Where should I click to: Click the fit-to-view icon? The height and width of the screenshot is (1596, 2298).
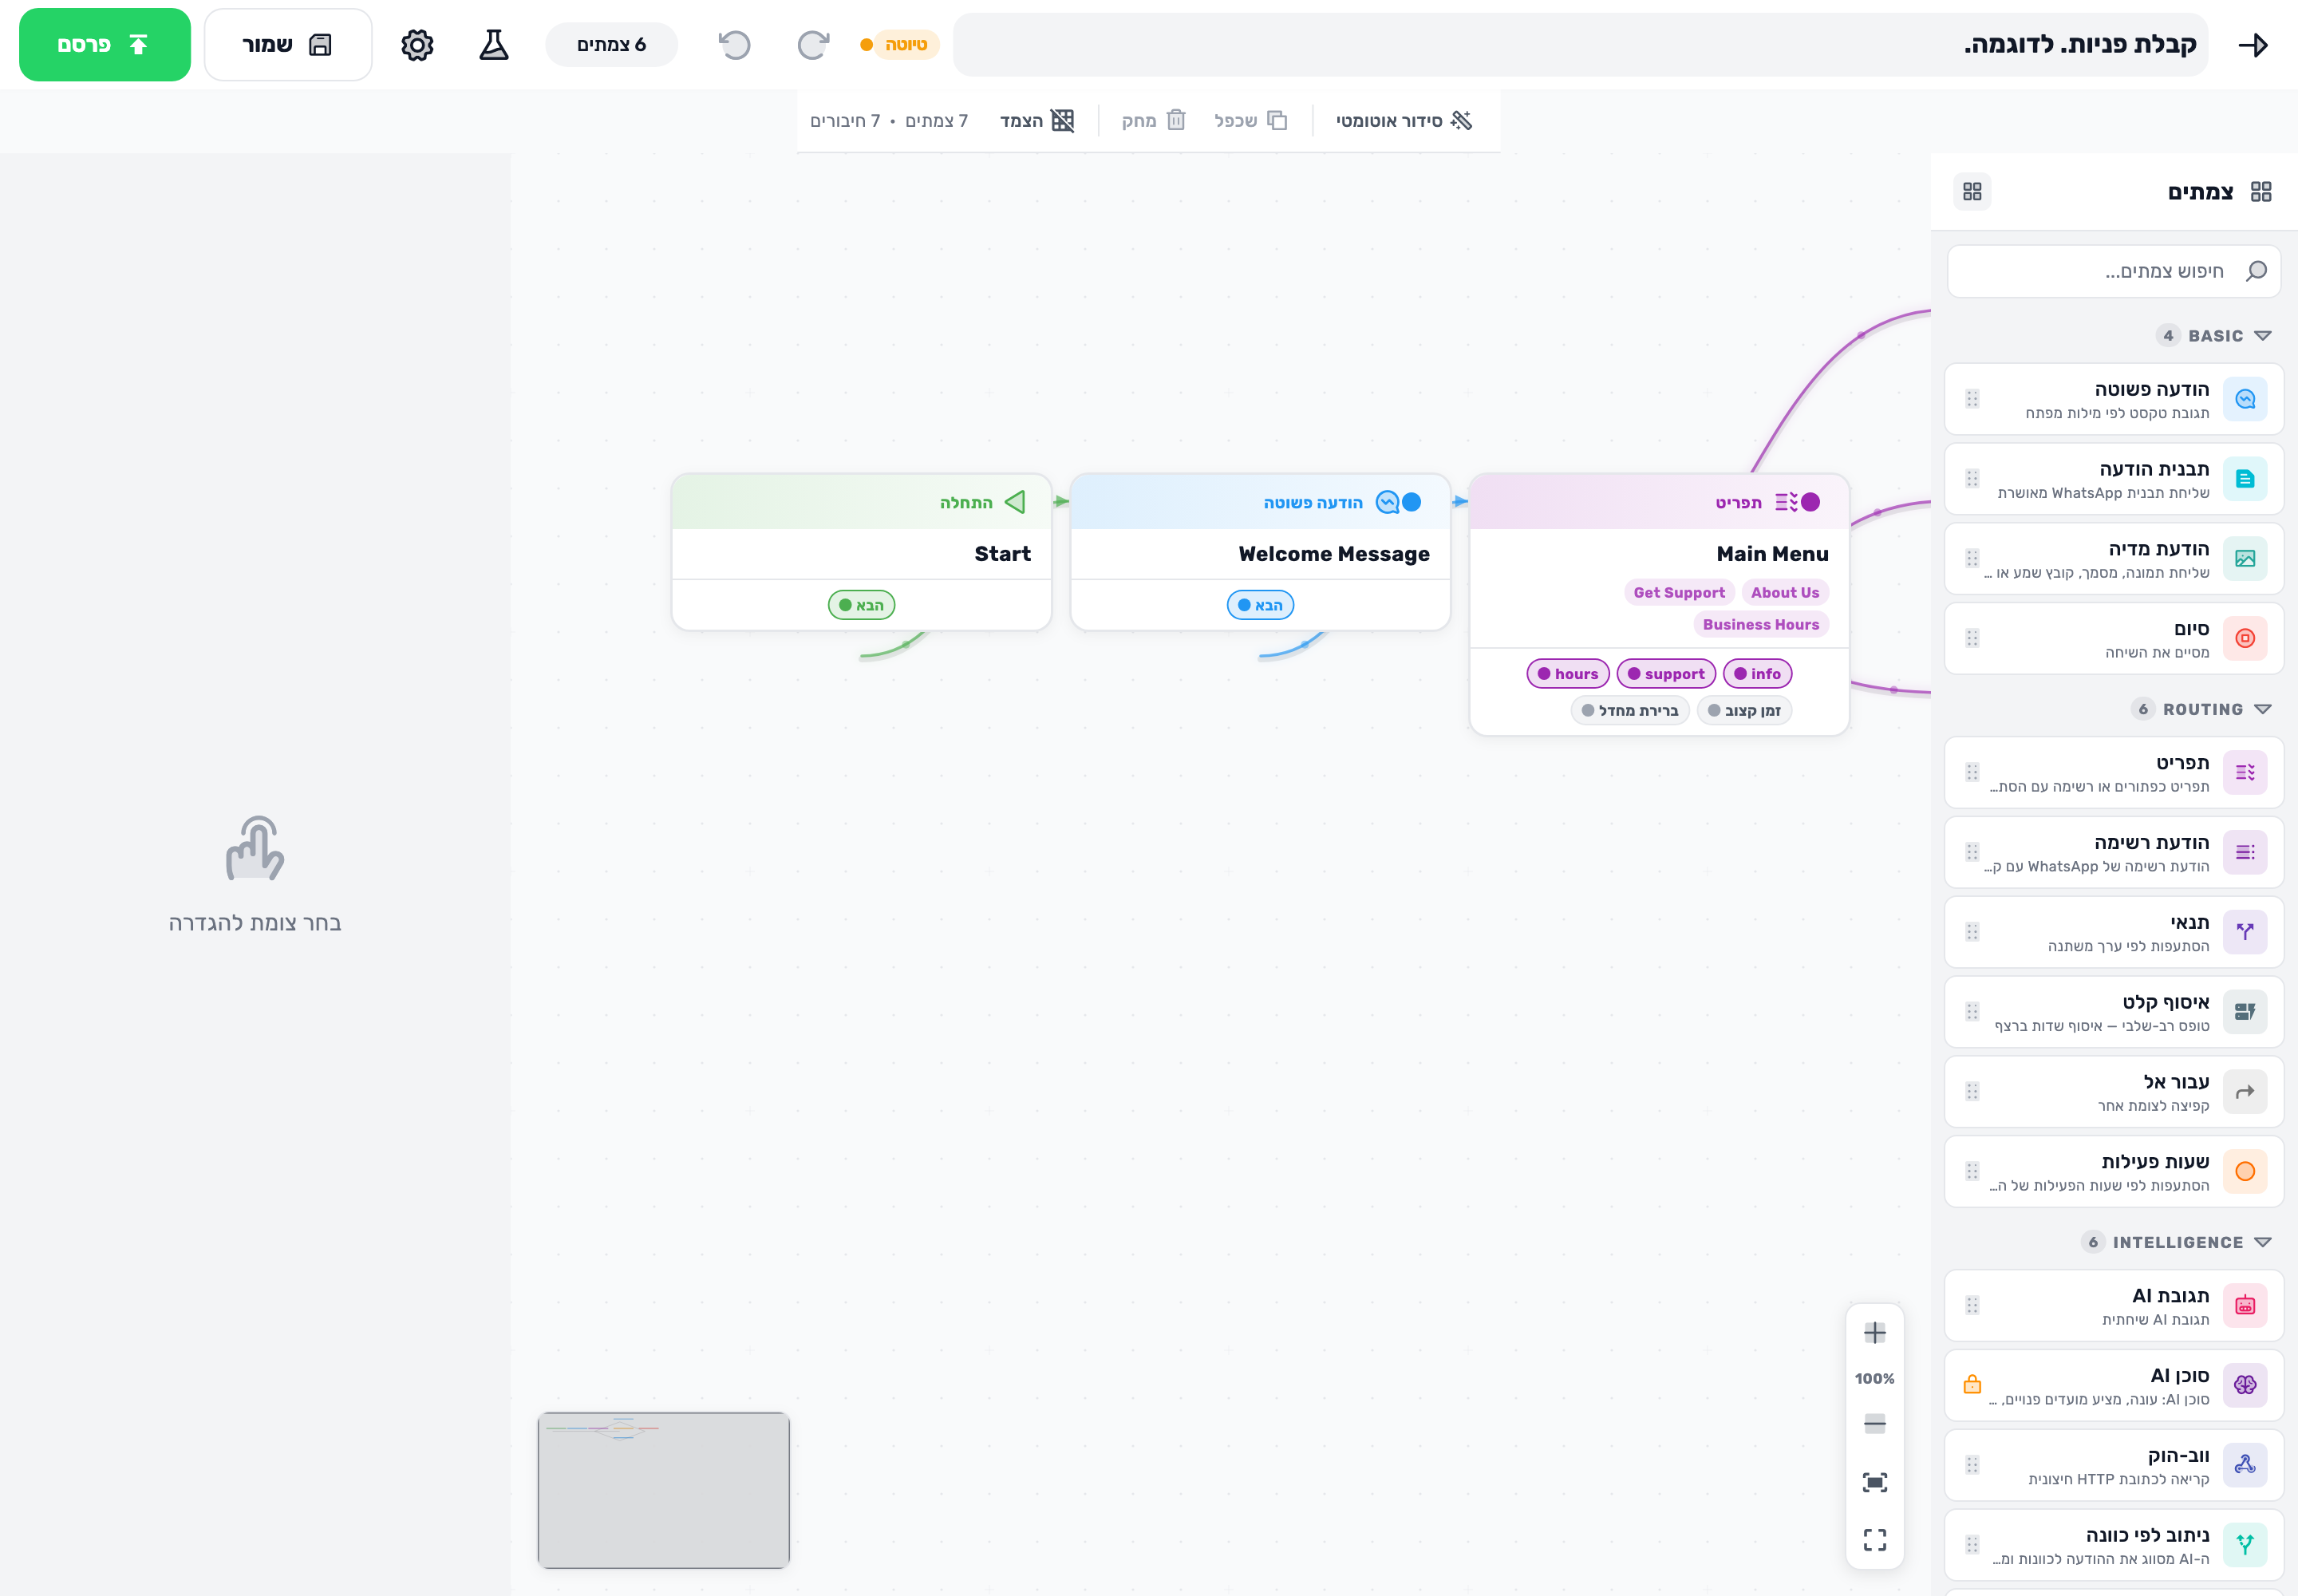[1875, 1482]
